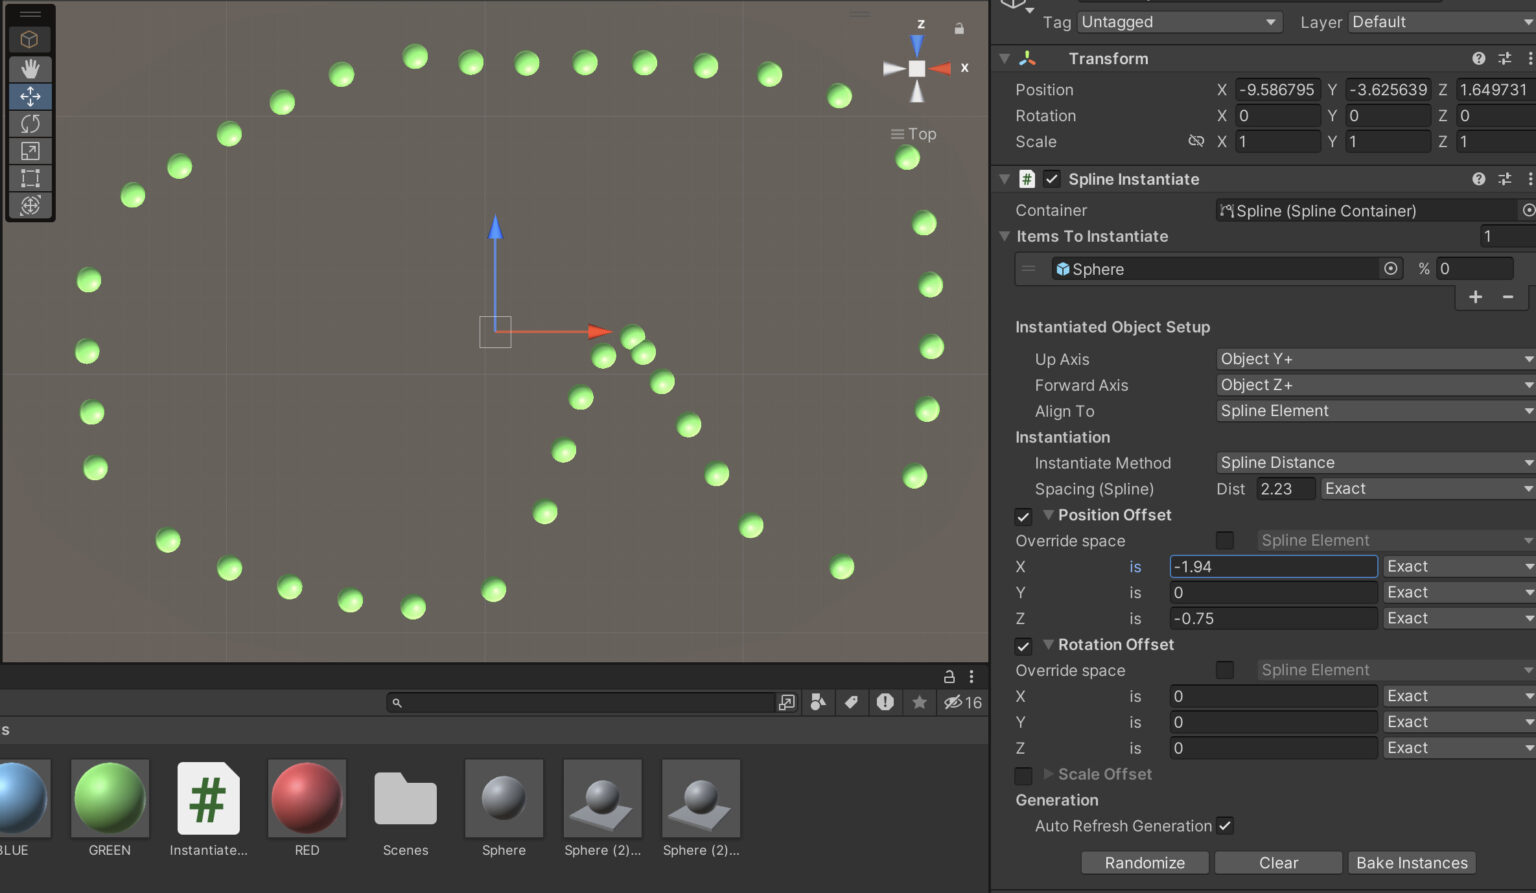Select the Move tool in the scene toolbar
This screenshot has height=893, width=1536.
(30, 96)
